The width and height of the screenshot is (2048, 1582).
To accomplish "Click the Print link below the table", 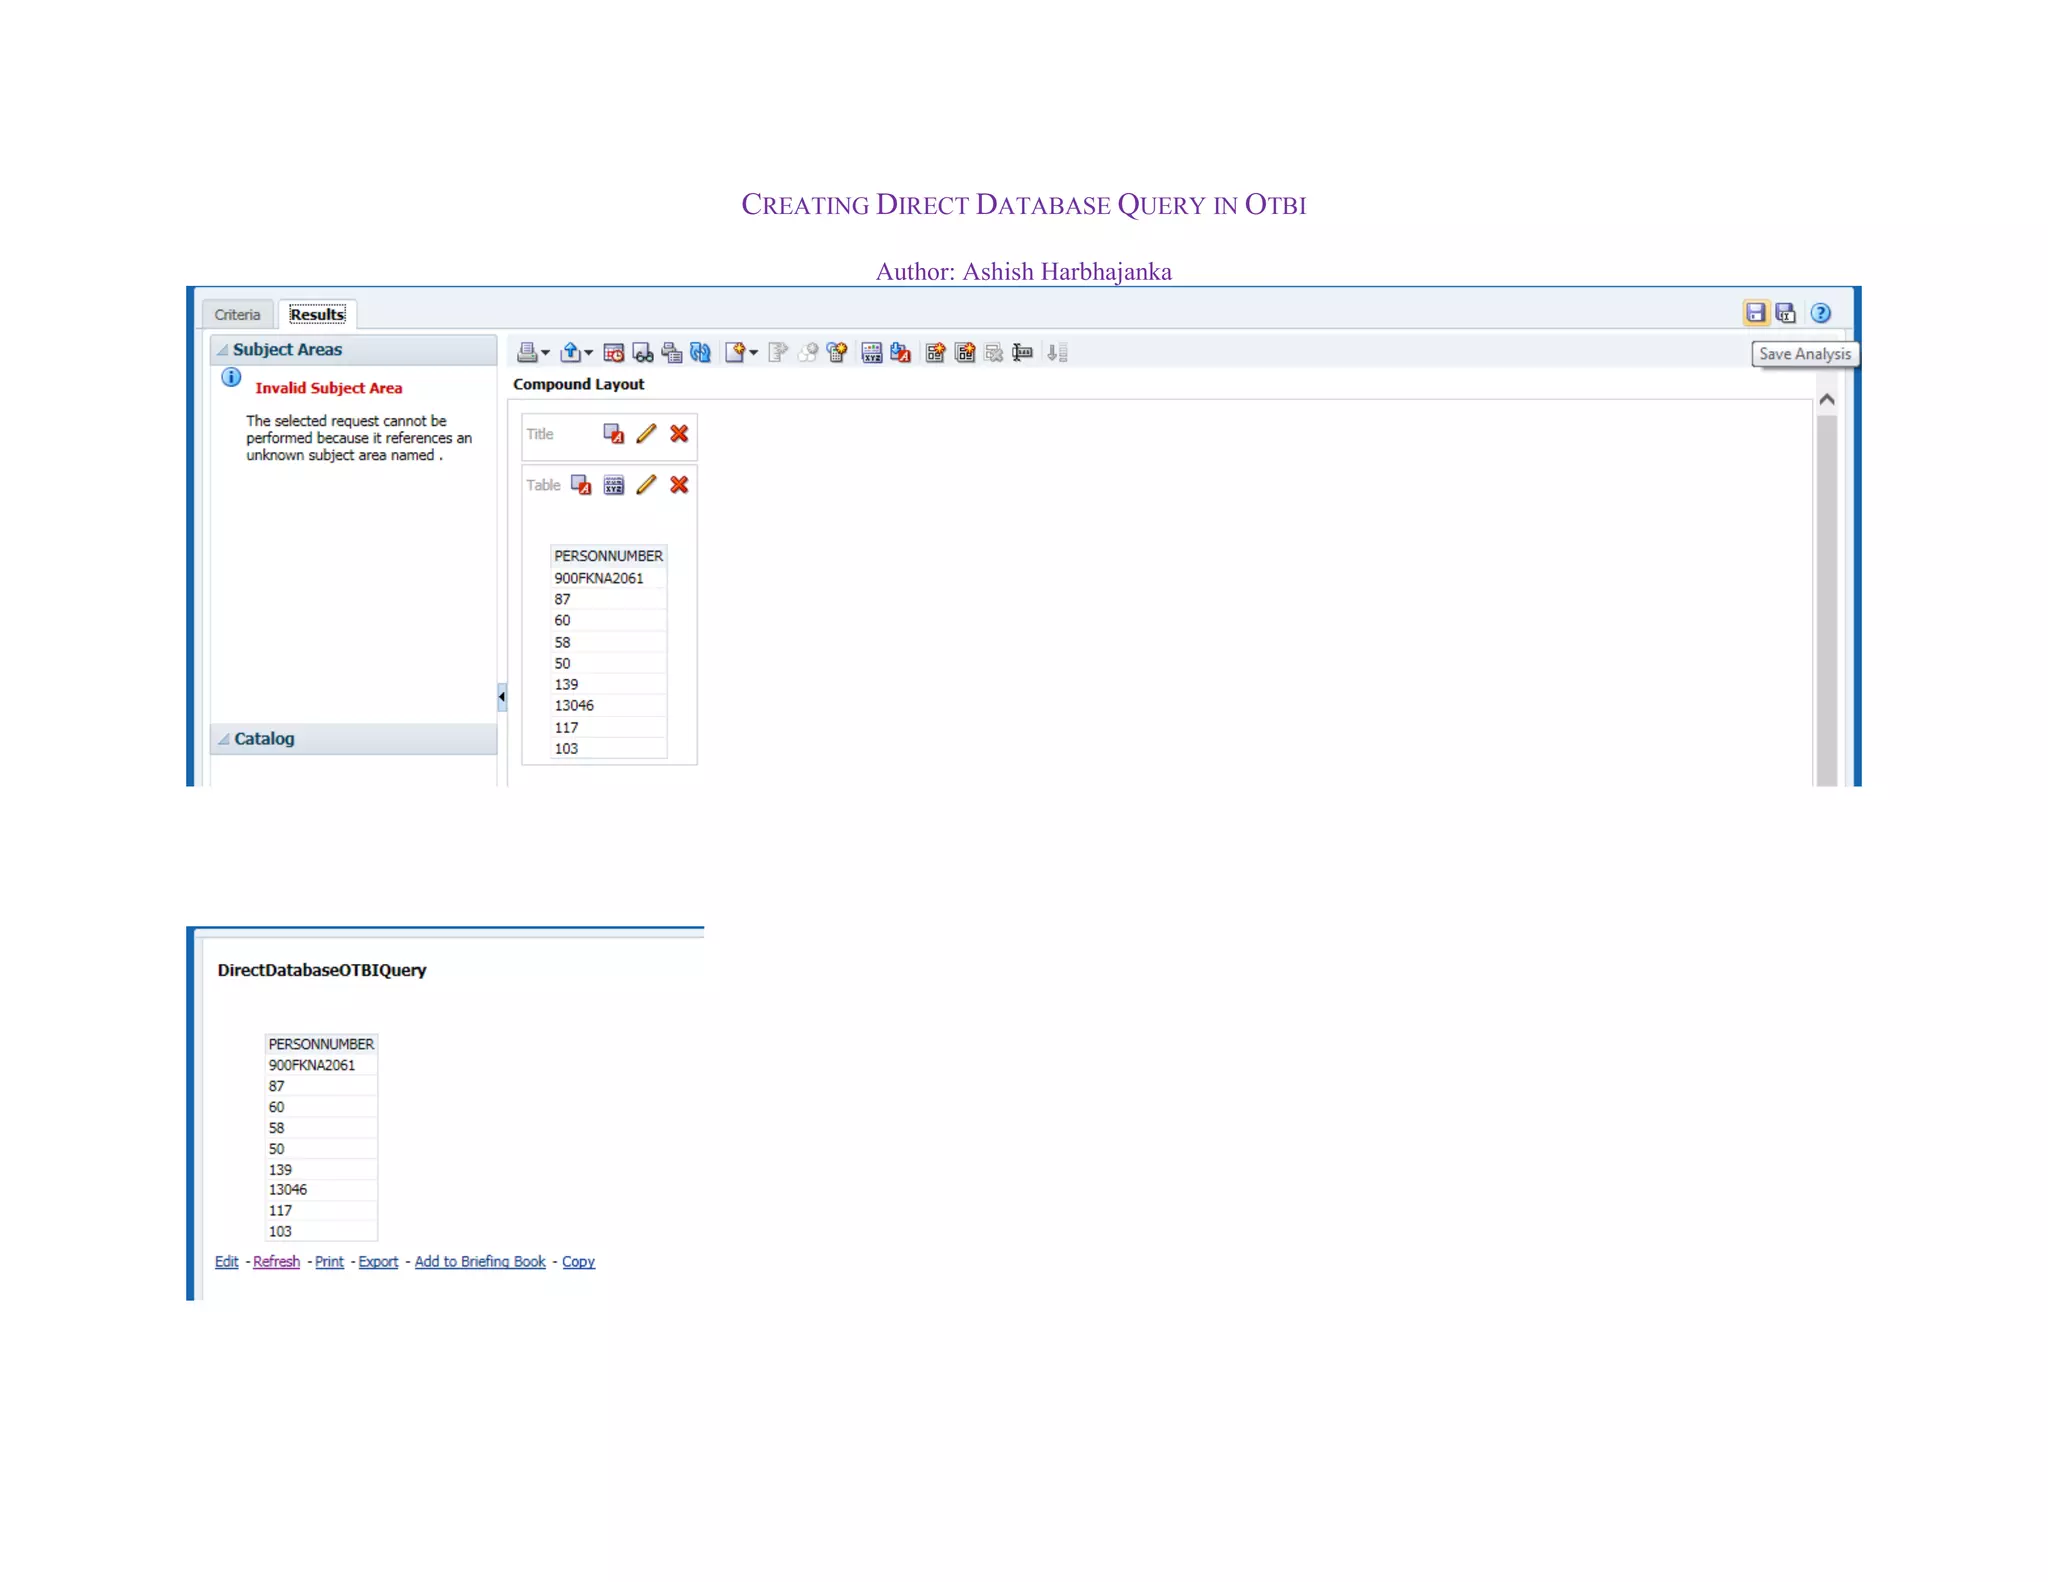I will point(329,1262).
